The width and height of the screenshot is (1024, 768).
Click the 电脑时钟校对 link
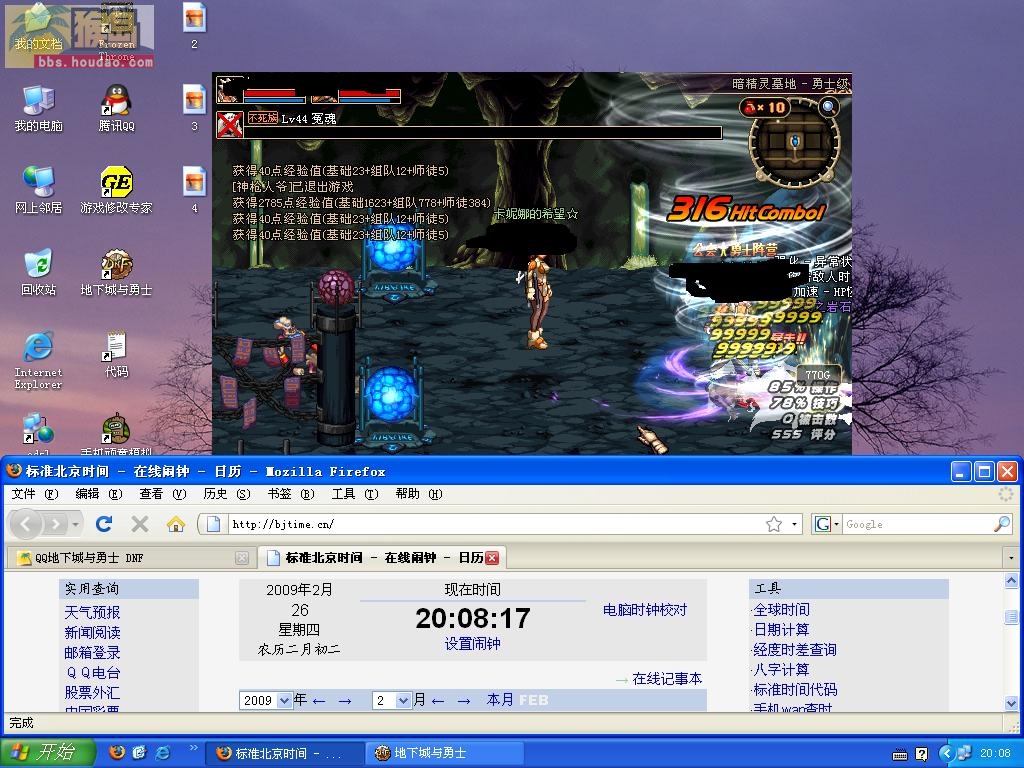645,610
